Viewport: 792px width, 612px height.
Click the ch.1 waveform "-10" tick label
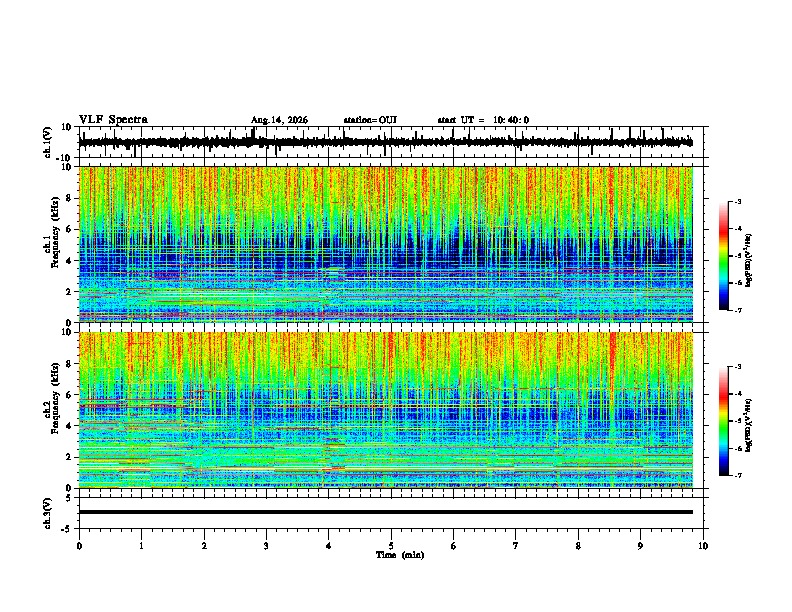[x=65, y=158]
